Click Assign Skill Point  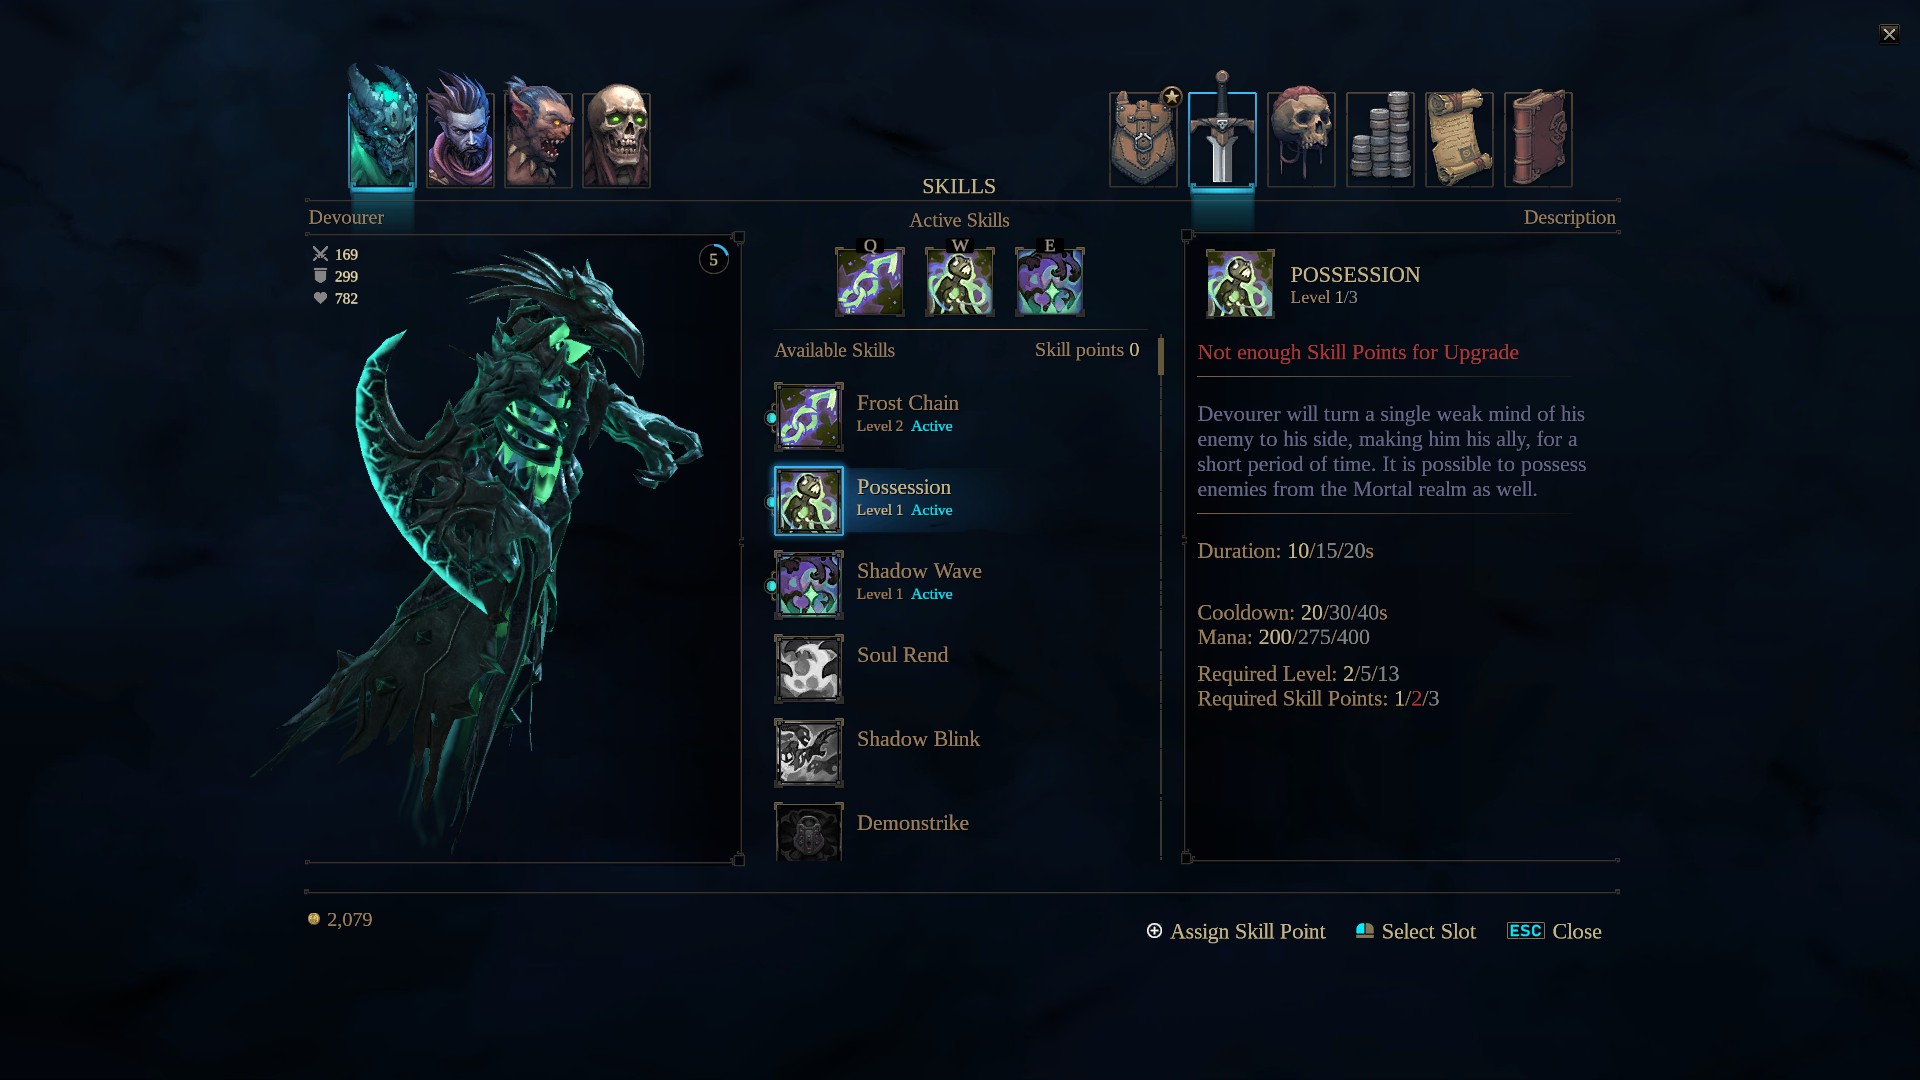click(1236, 931)
